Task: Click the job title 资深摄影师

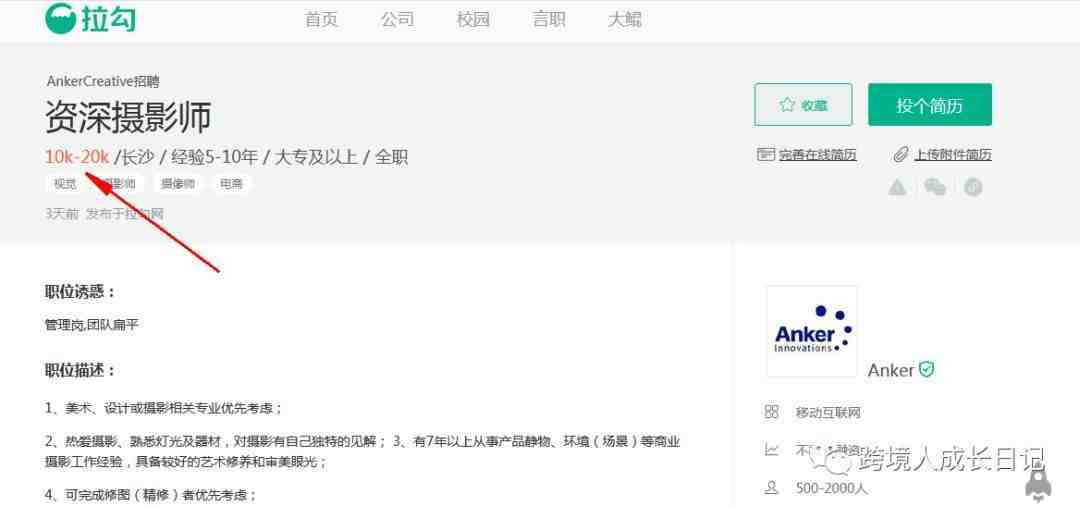Action: click(x=128, y=117)
